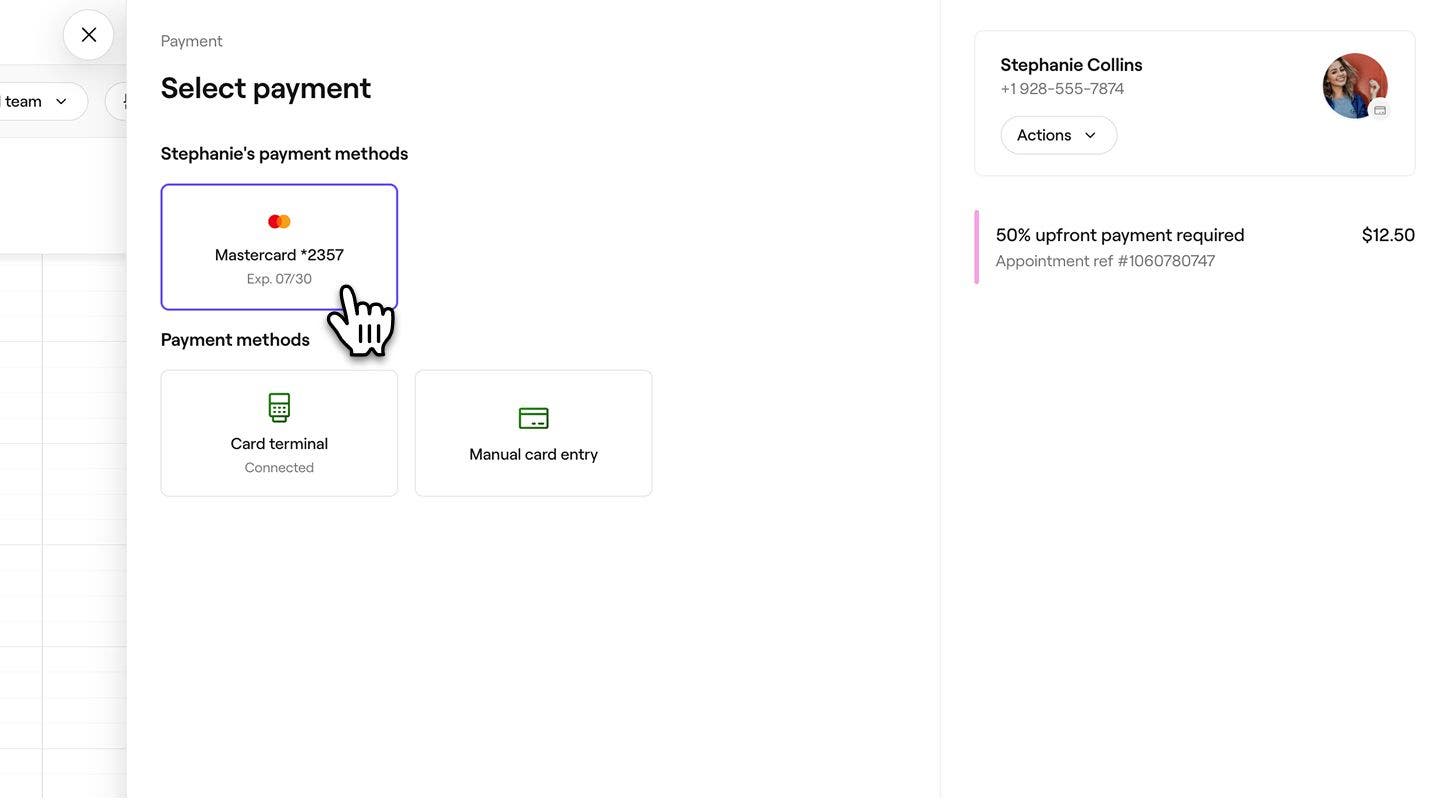1440x800 pixels.
Task: Click the Exp. 07/30 expiry text
Action: [279, 279]
